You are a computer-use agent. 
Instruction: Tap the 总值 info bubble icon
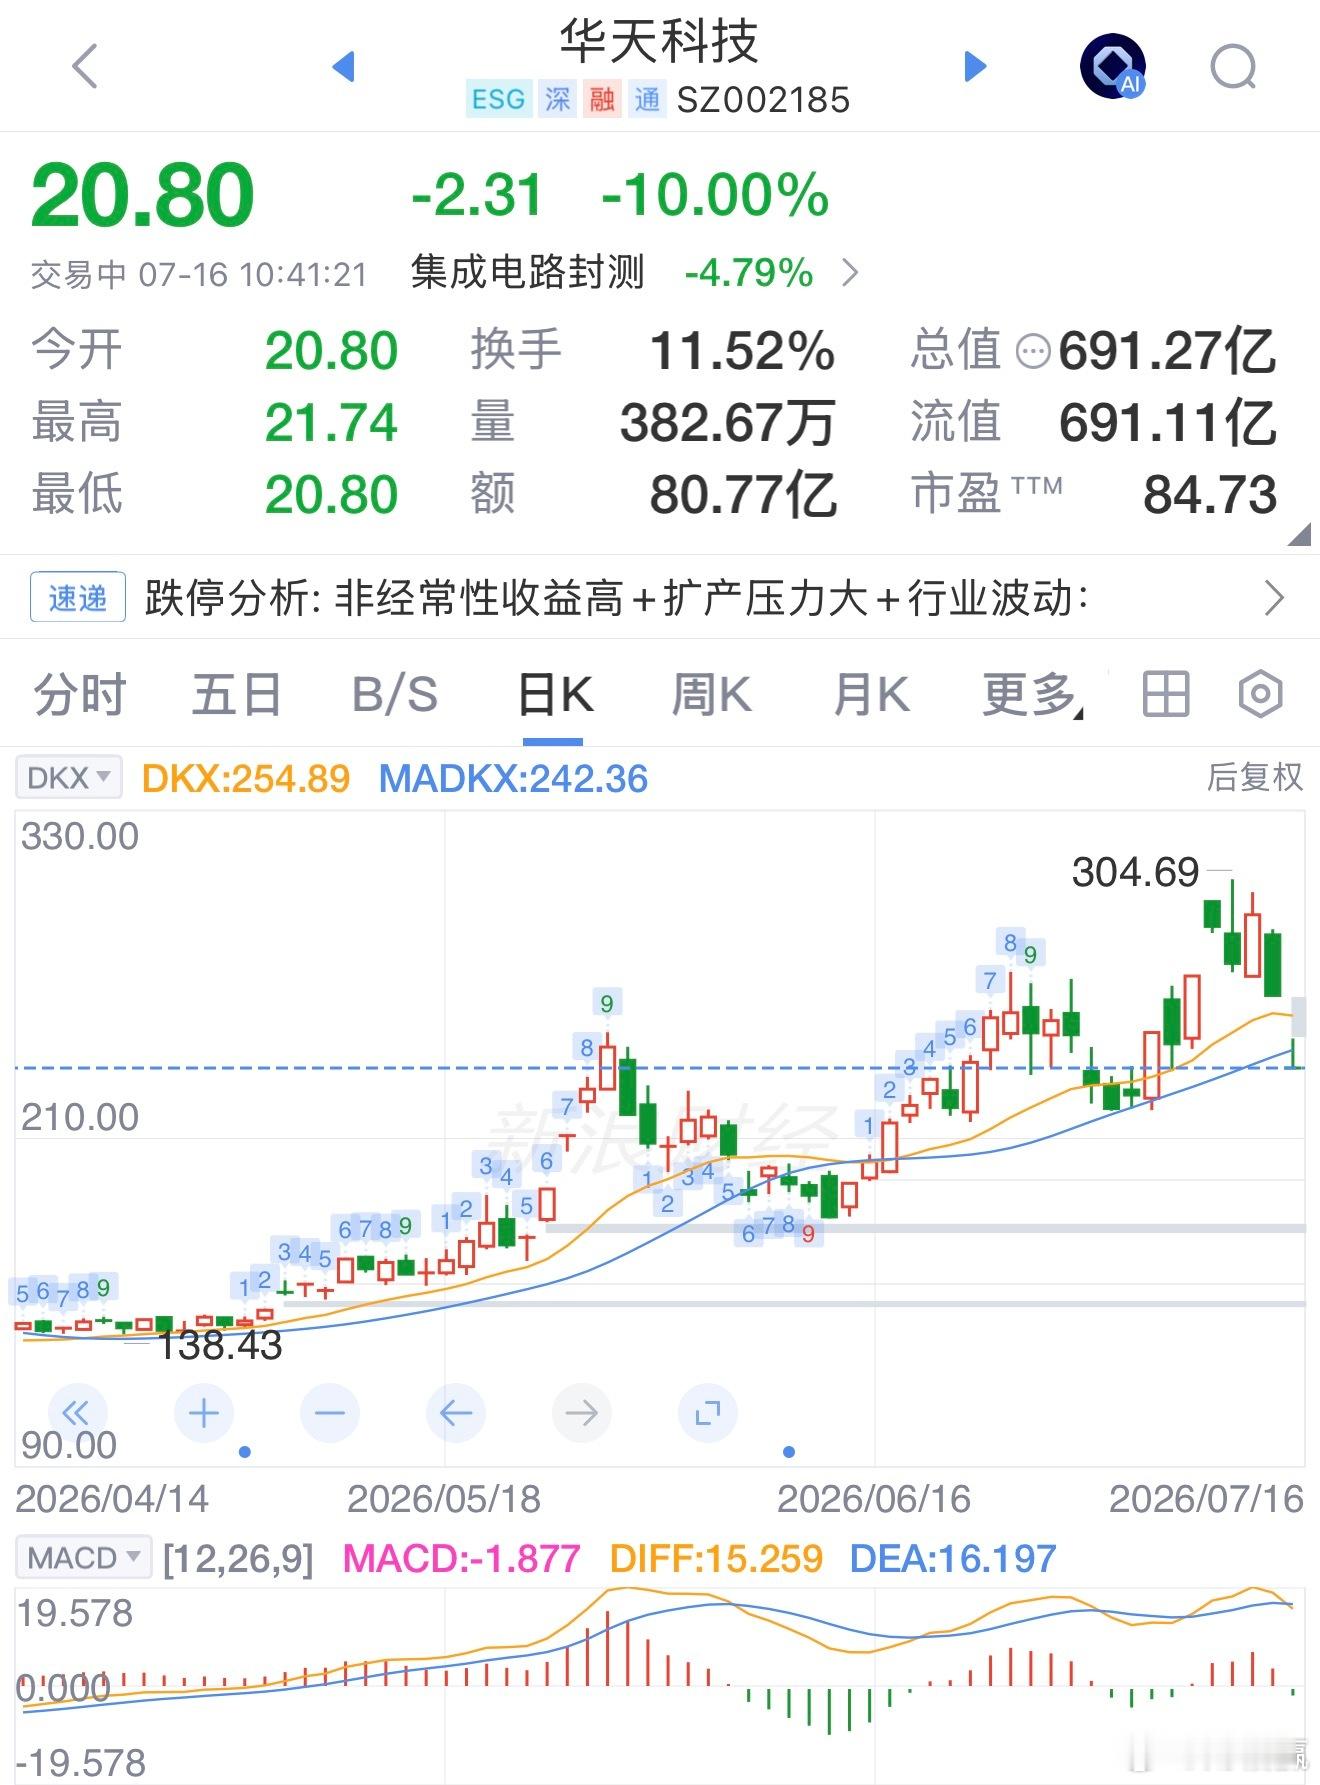click(x=1032, y=351)
